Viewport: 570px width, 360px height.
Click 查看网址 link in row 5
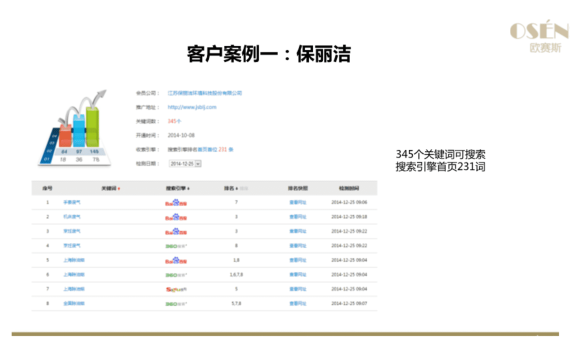(x=298, y=260)
